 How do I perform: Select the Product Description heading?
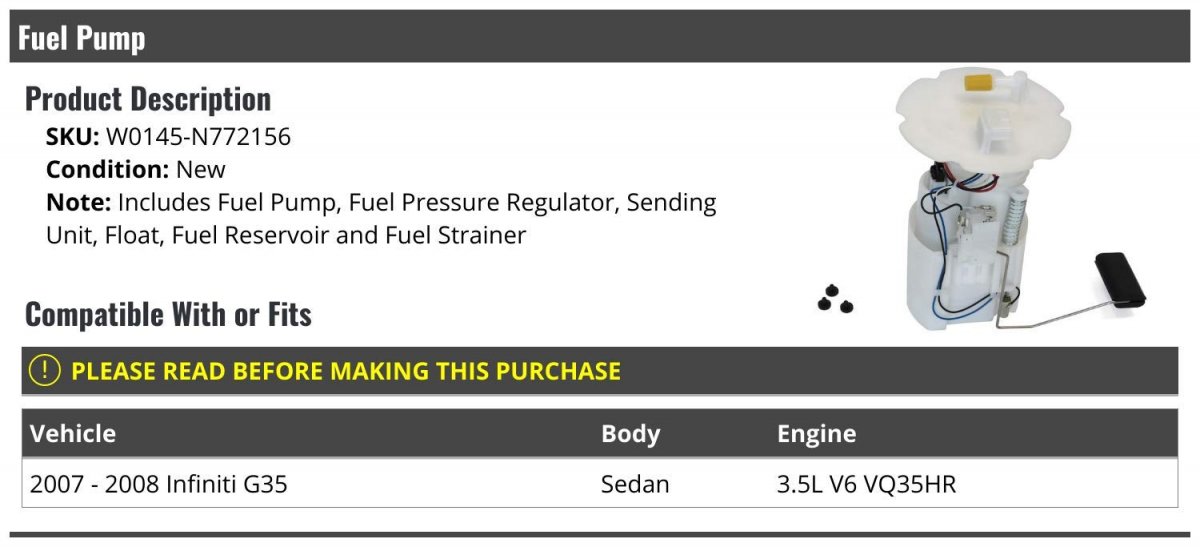[x=148, y=99]
